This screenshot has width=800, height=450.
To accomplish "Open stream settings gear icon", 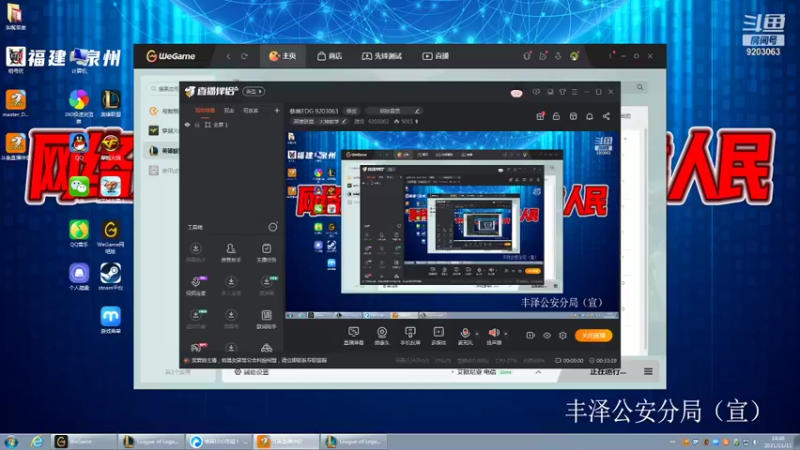I will click(x=563, y=336).
